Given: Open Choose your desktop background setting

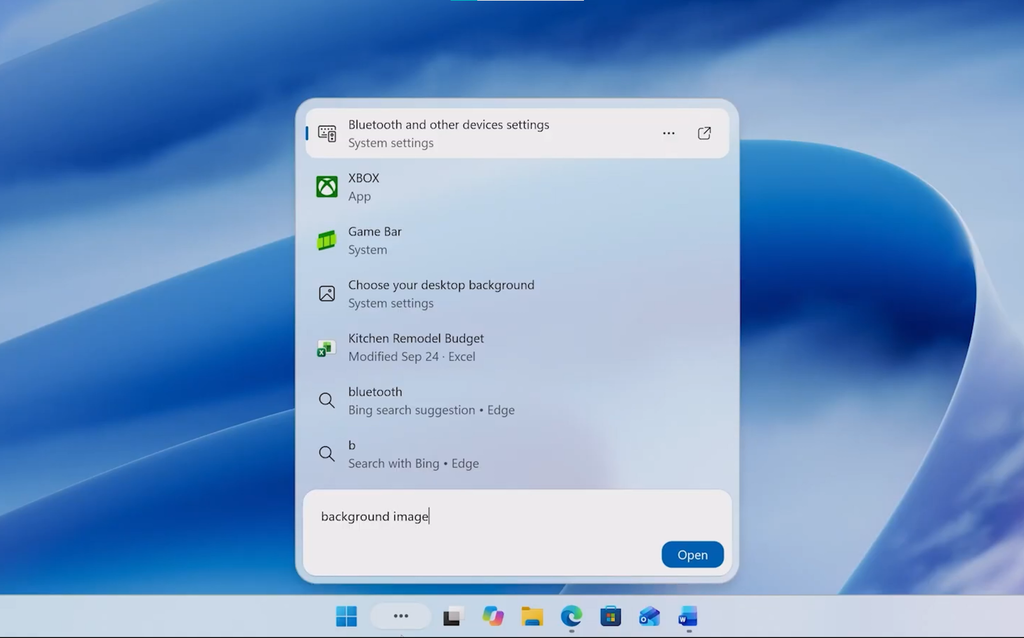Looking at the screenshot, I should (x=517, y=294).
